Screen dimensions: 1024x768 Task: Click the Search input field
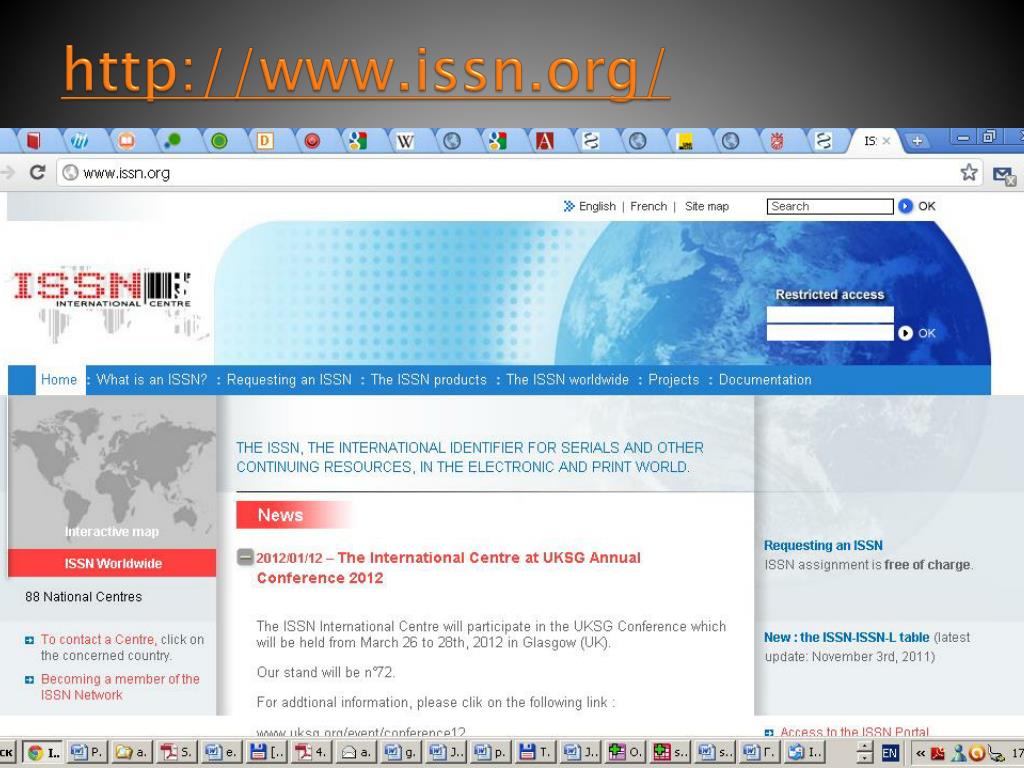tap(829, 206)
